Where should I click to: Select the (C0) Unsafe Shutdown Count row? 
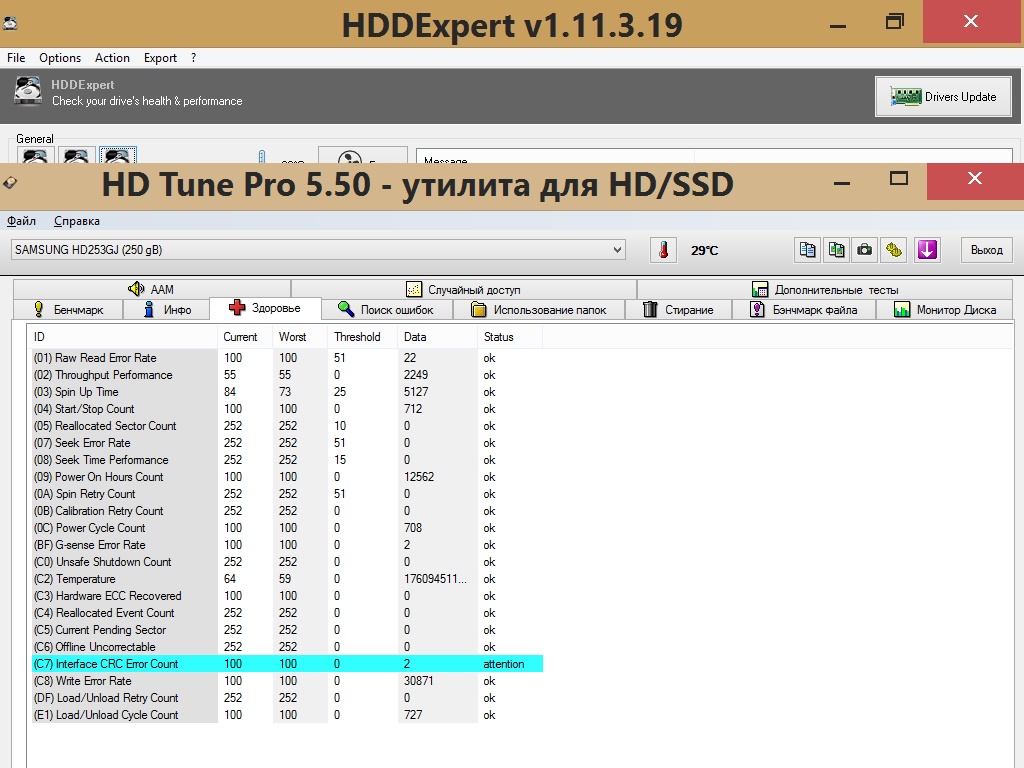287,562
